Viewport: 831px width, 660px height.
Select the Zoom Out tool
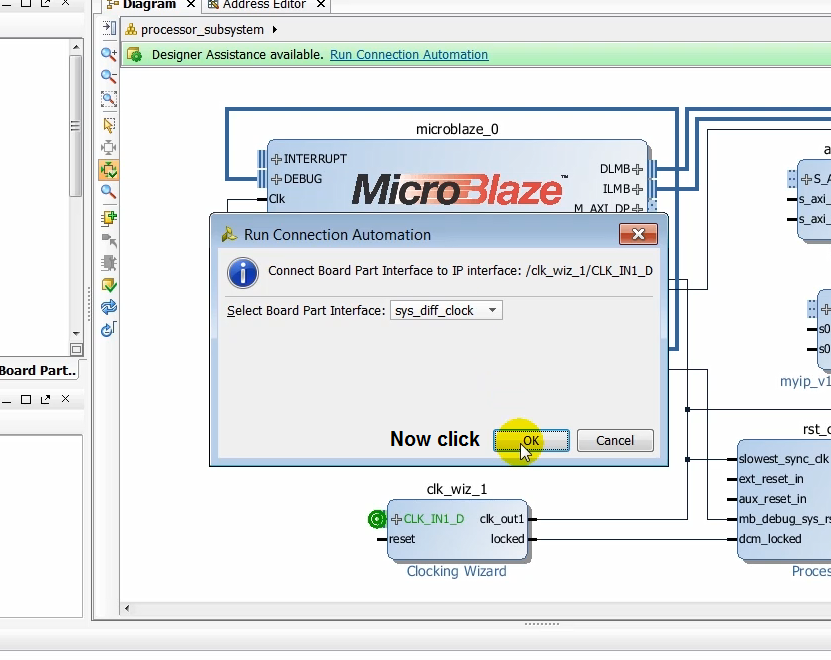coord(108,76)
